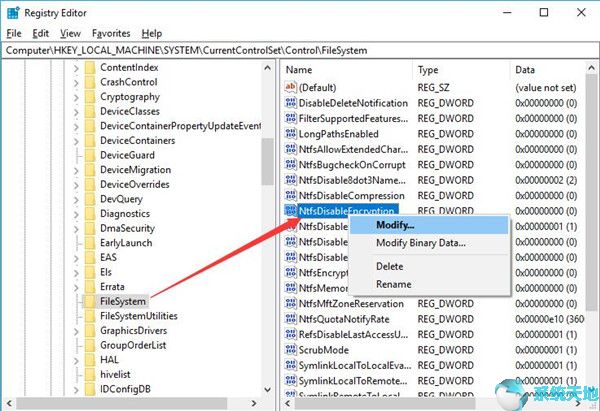Expand the DmaSecurity tree node
600x411 pixels.
[x=76, y=229]
